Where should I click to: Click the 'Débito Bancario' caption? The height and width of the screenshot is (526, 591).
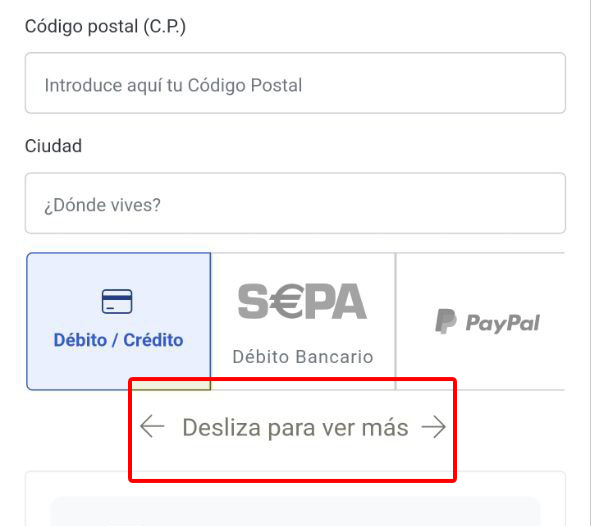point(303,356)
